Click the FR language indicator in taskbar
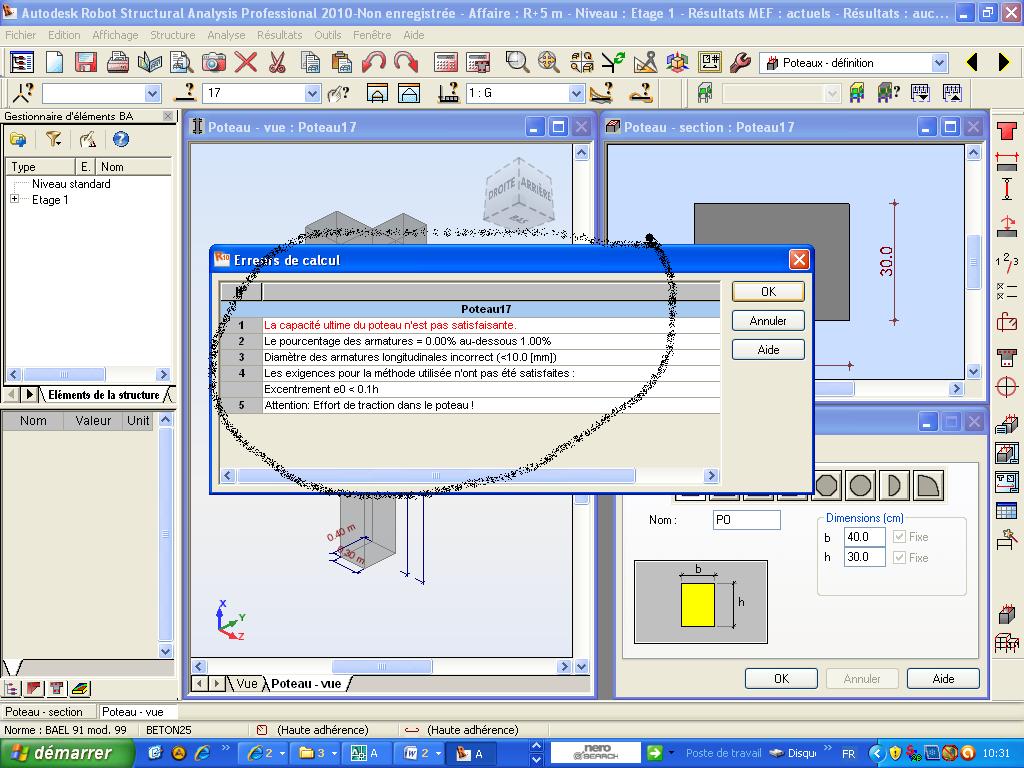Viewport: 1024px width, 768px height. [x=848, y=754]
